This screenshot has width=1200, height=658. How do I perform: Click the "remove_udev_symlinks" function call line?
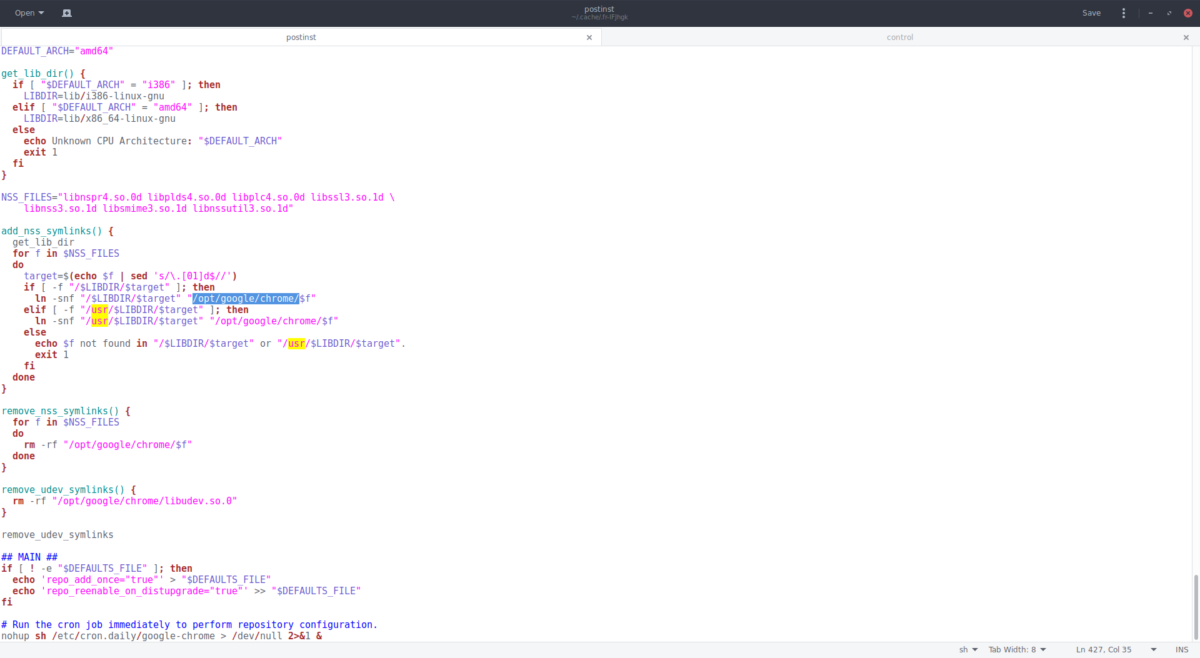pos(58,534)
